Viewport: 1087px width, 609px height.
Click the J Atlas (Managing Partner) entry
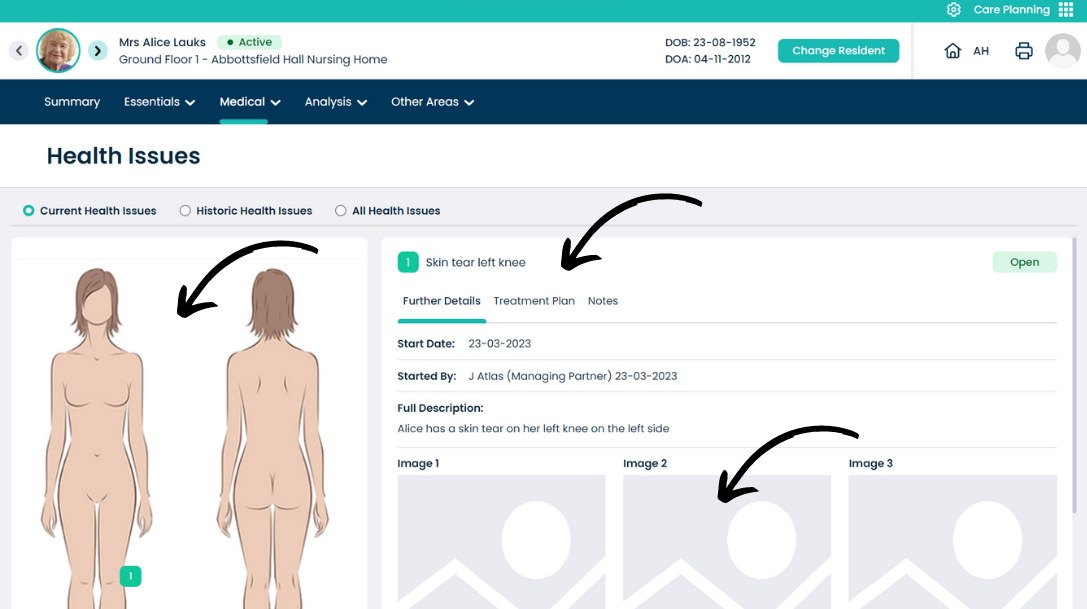point(573,376)
